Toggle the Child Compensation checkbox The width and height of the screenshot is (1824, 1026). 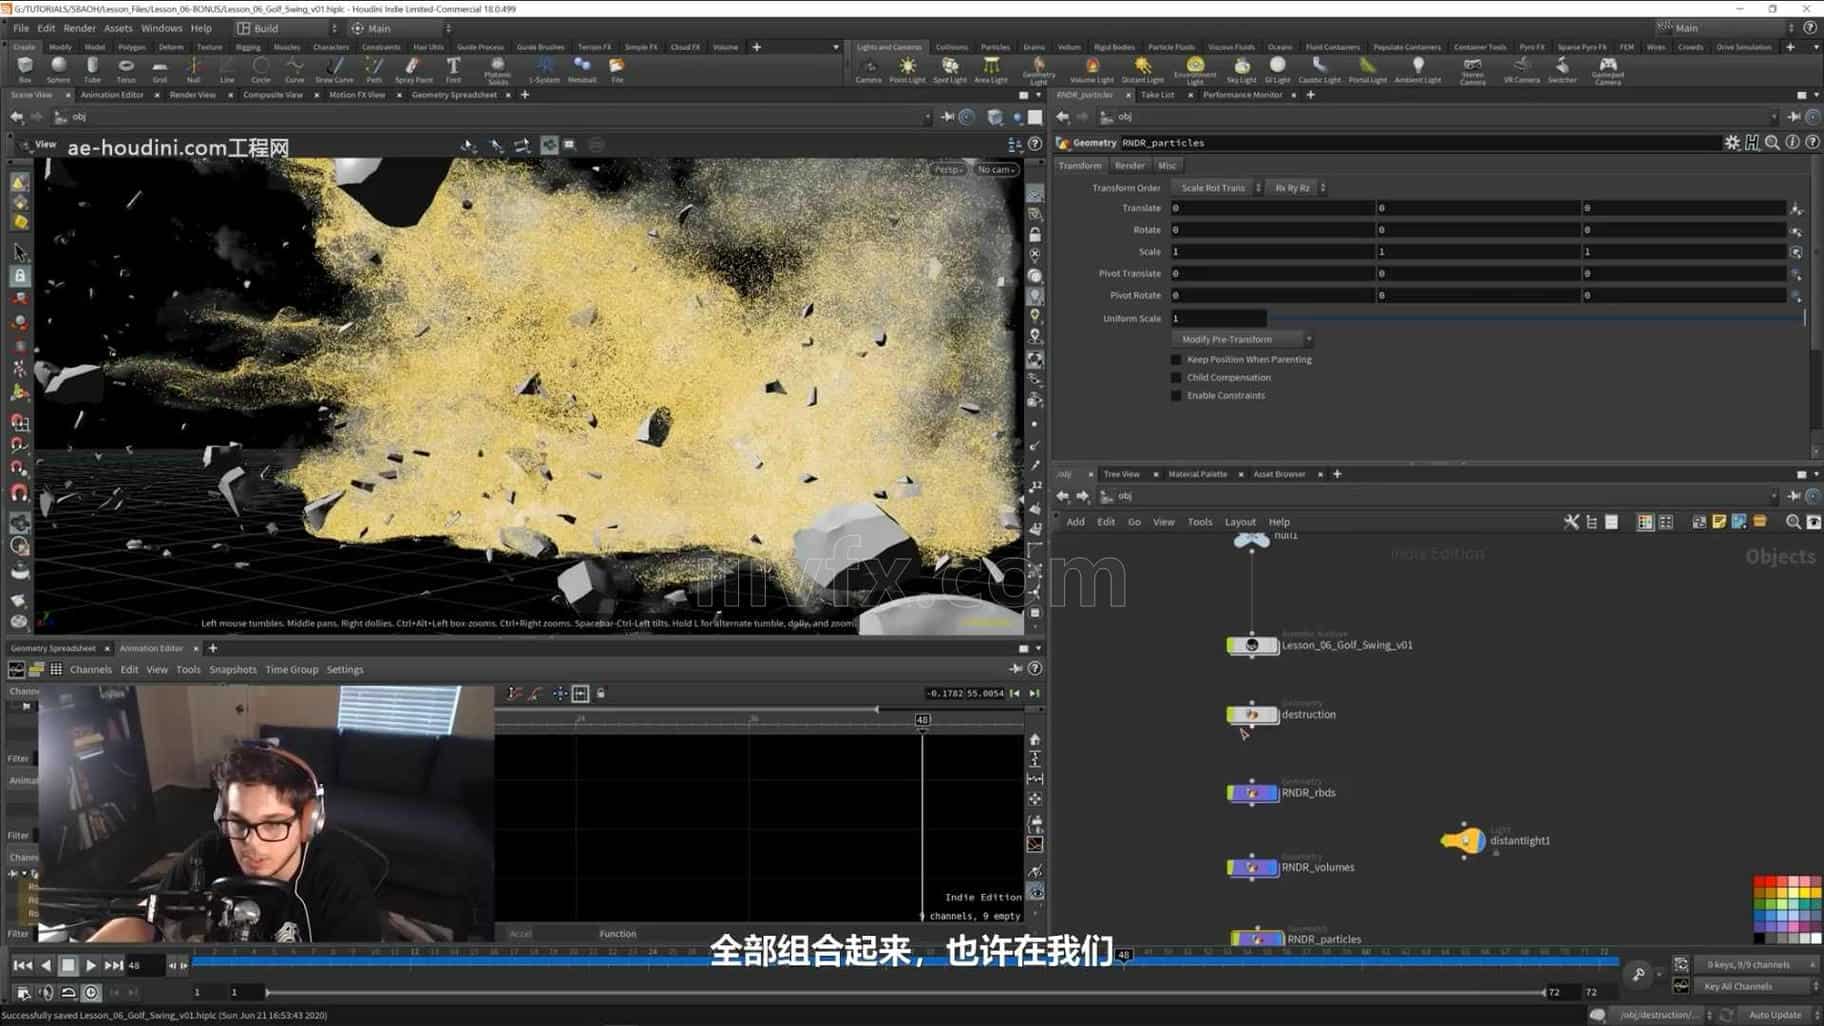tap(1176, 378)
